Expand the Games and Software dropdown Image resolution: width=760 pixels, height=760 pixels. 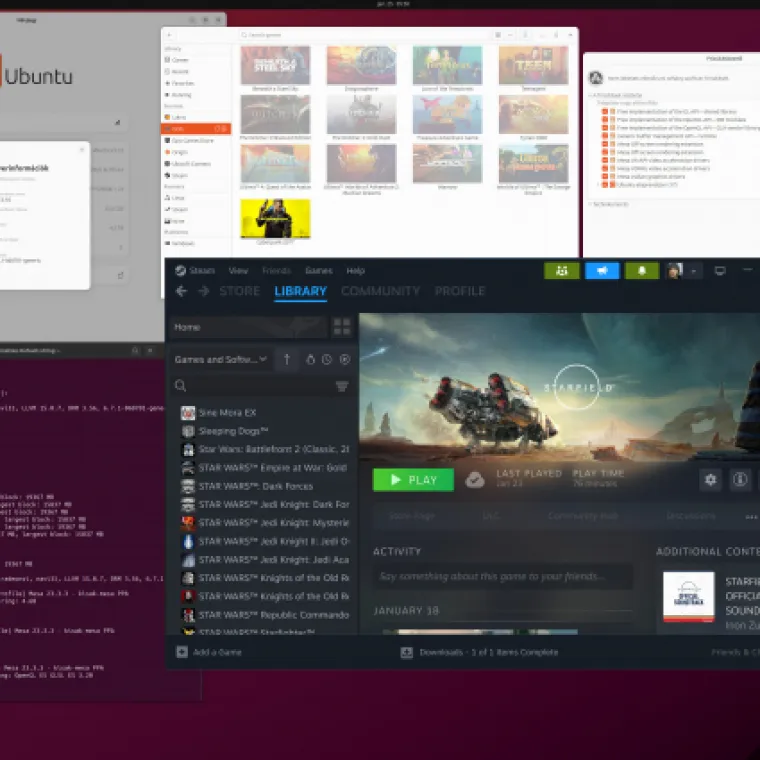(221, 359)
